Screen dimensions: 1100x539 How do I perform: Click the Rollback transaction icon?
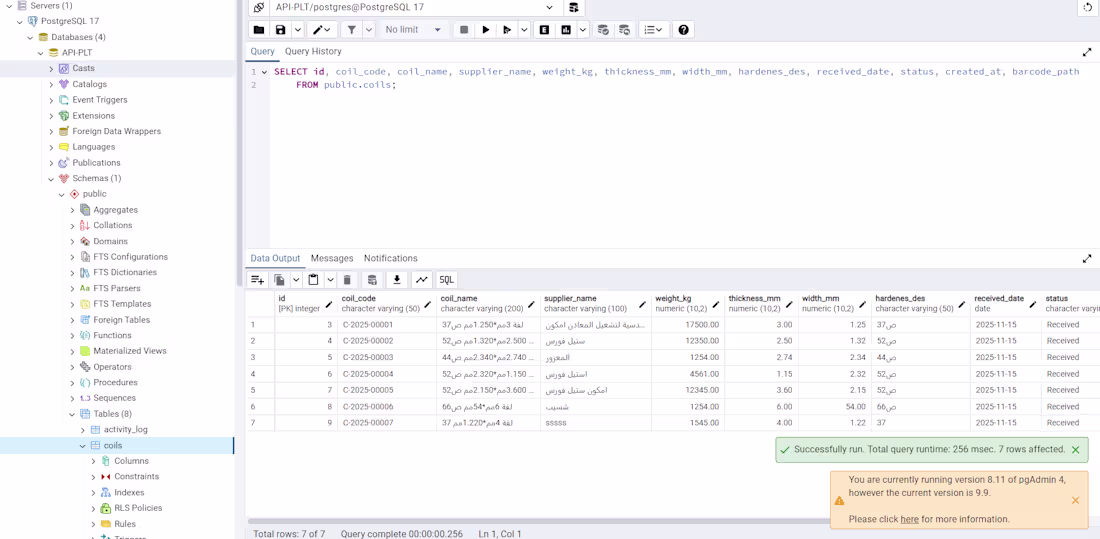coord(624,29)
